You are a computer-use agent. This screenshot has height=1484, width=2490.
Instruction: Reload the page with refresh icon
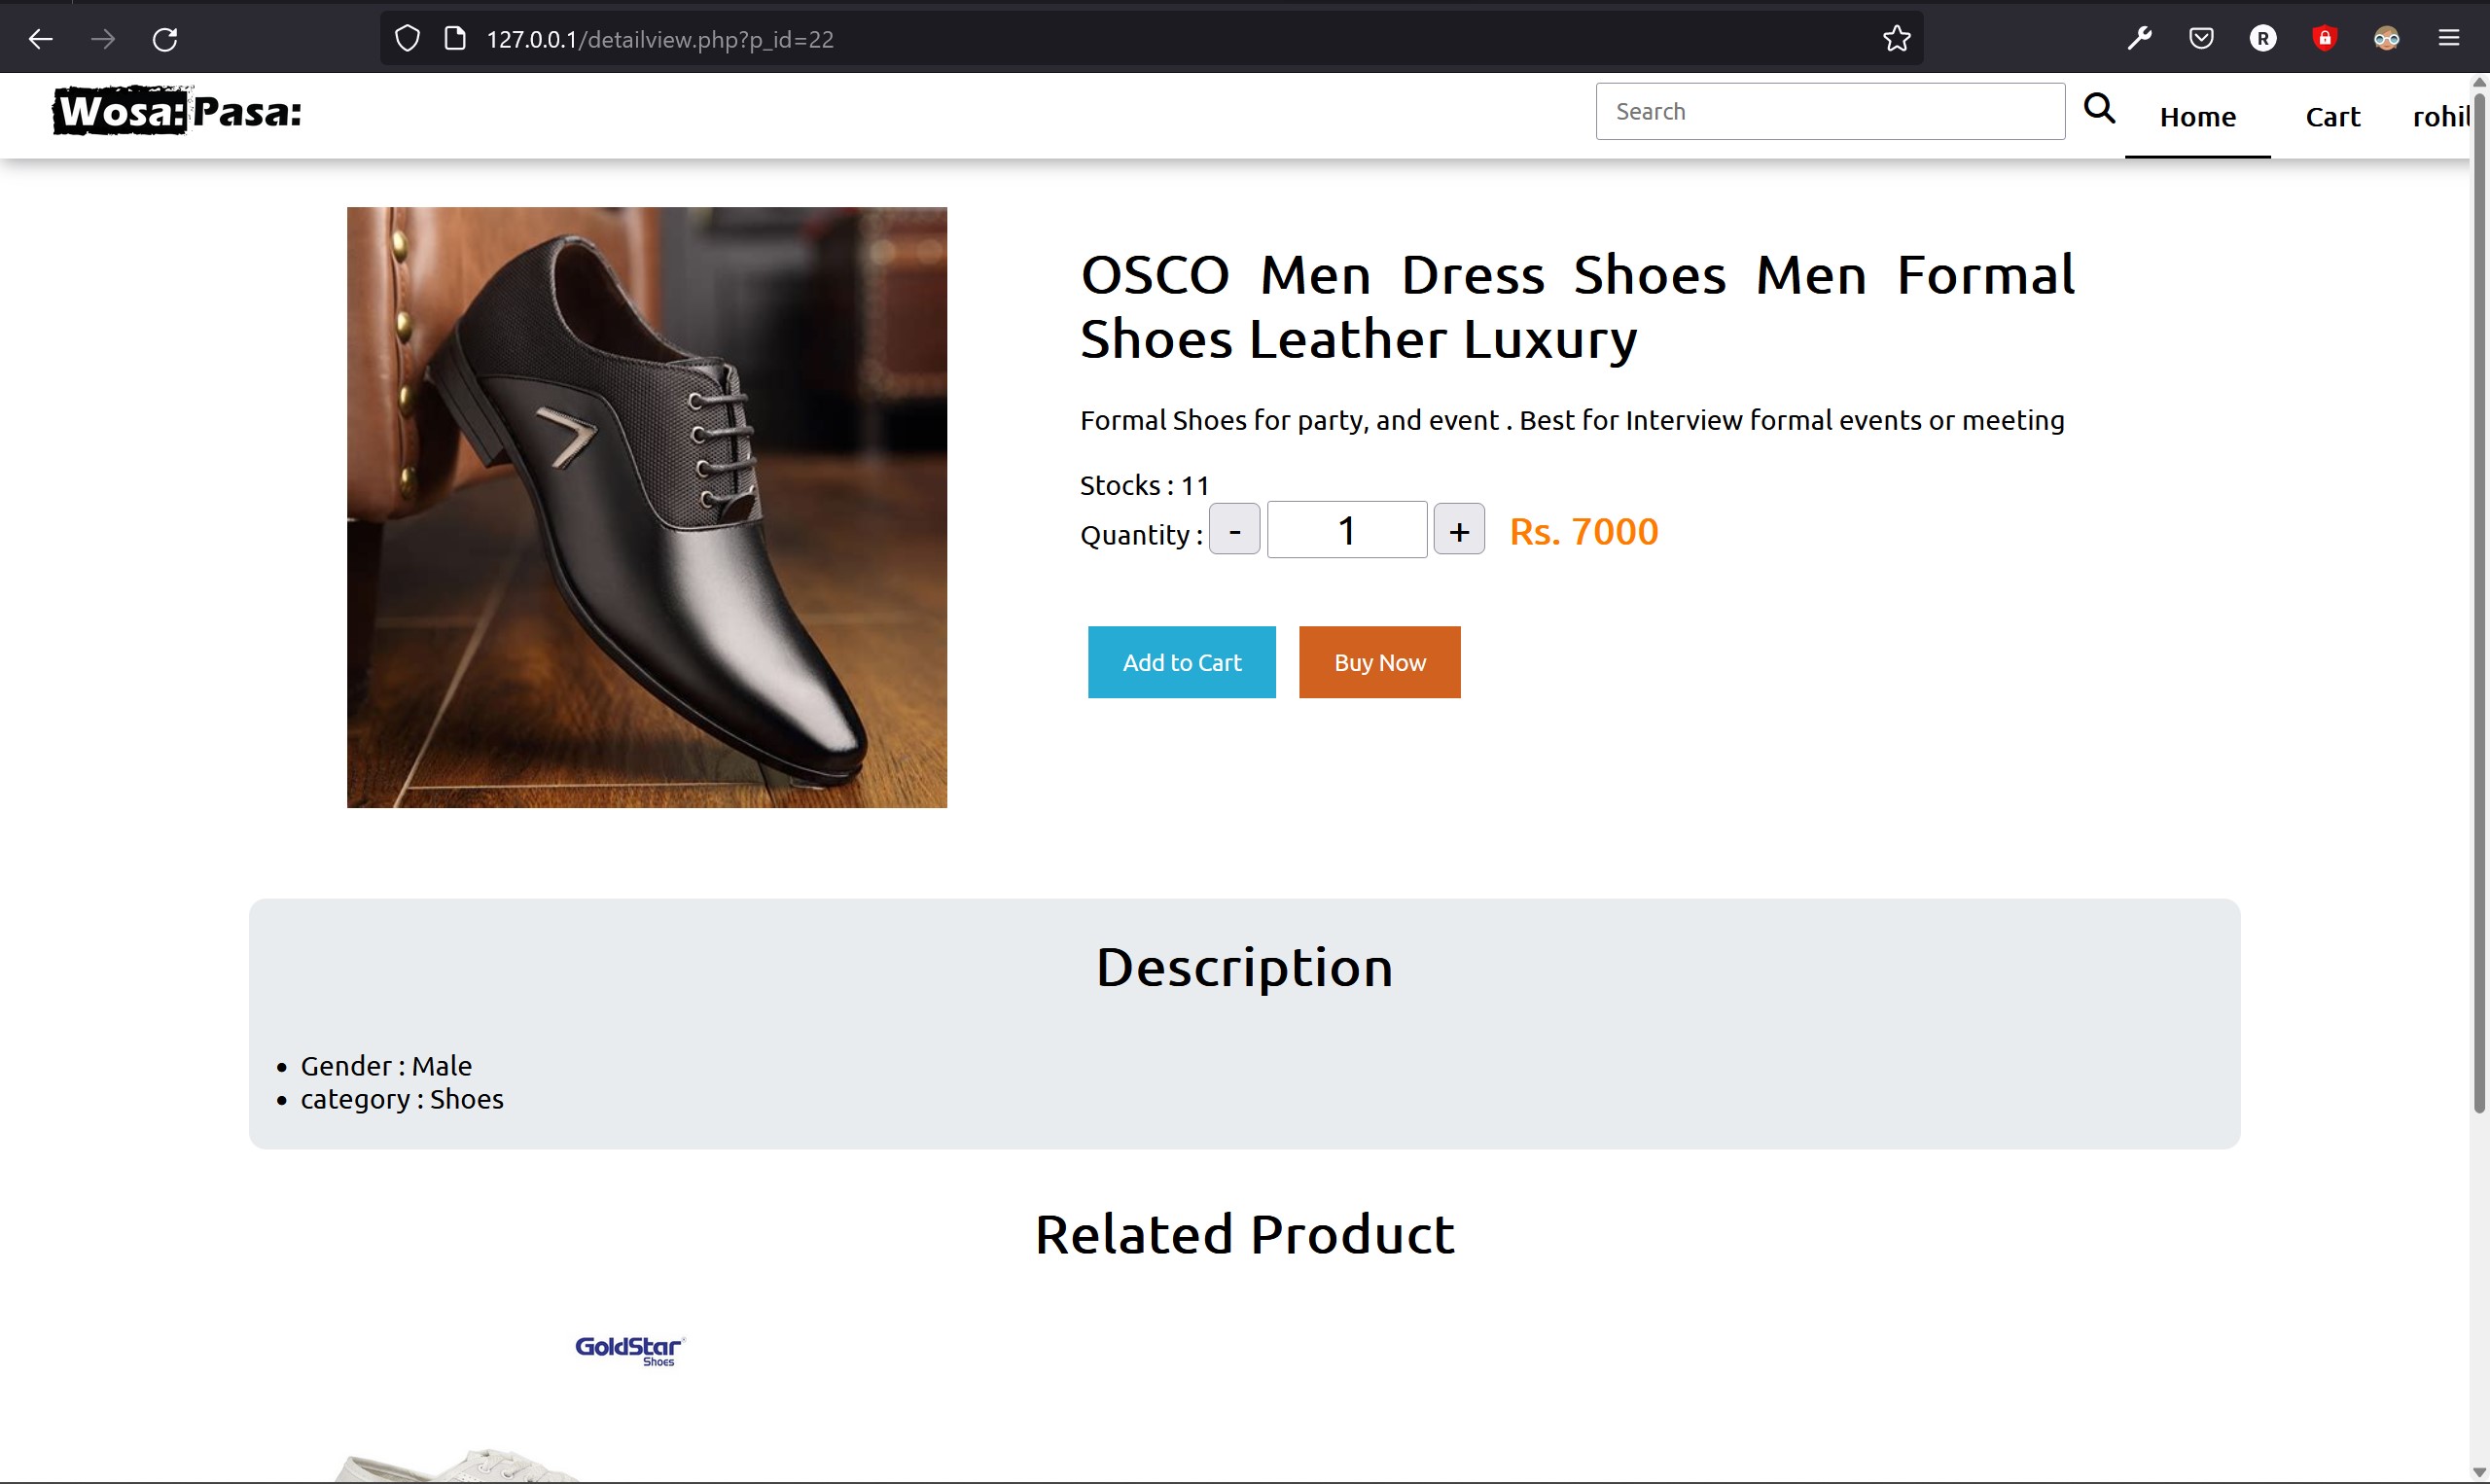coord(165,39)
